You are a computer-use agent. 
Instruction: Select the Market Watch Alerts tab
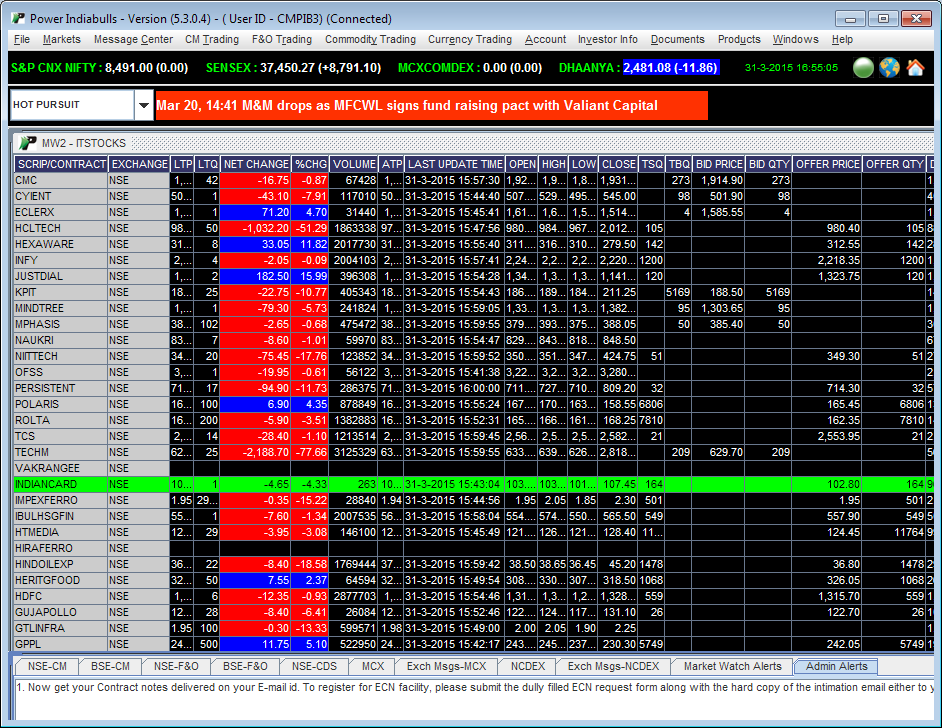tap(732, 666)
